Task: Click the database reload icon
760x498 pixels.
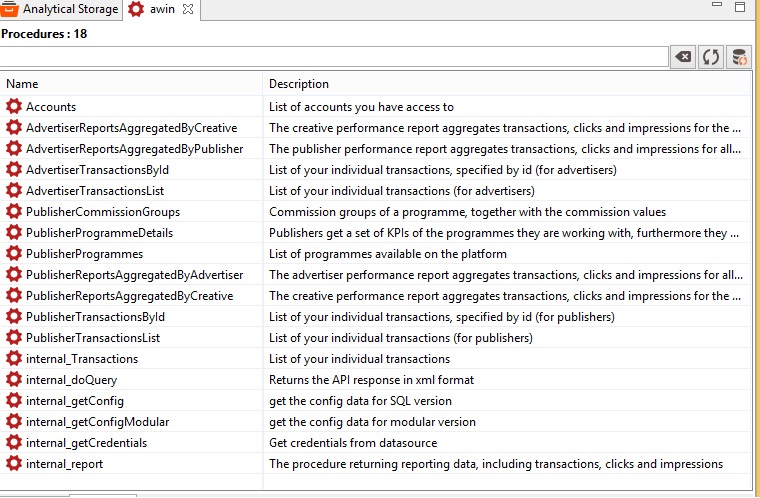Action: click(739, 57)
